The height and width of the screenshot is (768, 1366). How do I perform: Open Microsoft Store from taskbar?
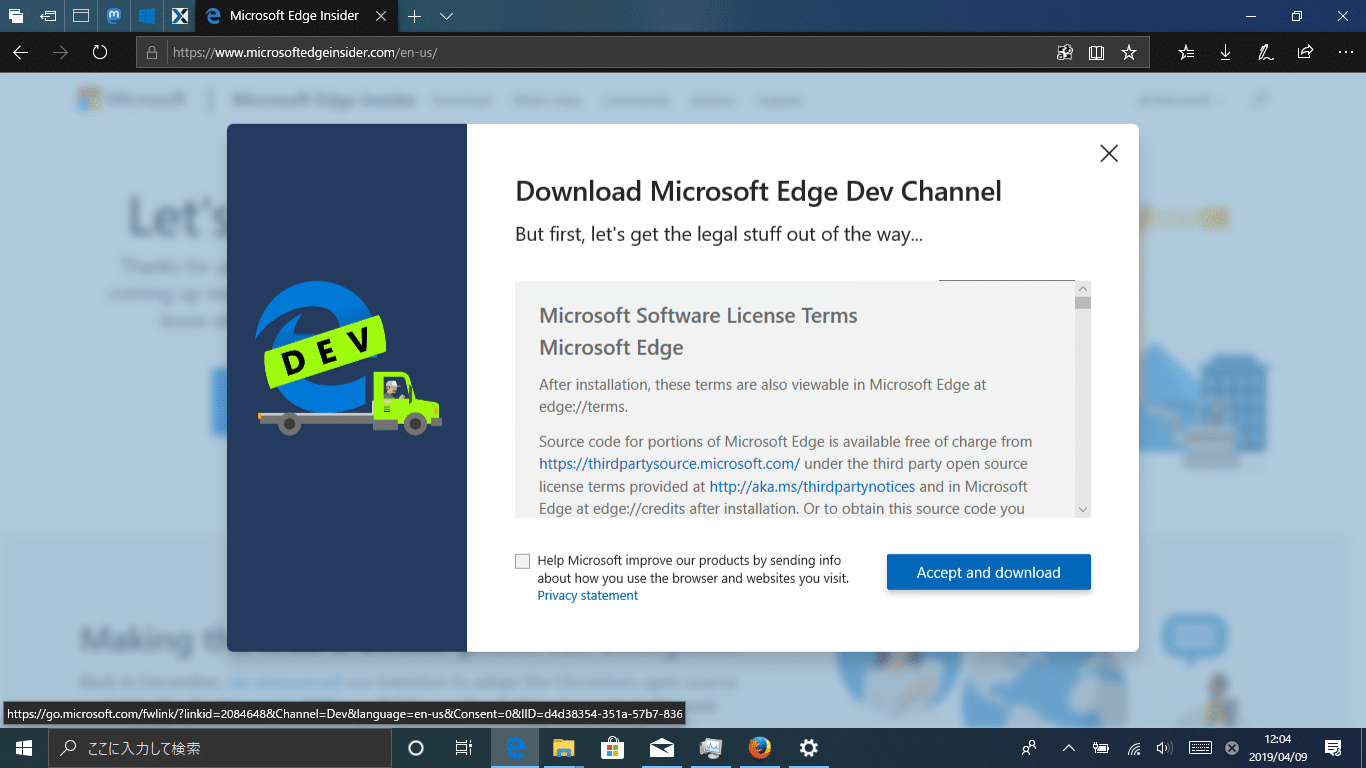click(613, 748)
